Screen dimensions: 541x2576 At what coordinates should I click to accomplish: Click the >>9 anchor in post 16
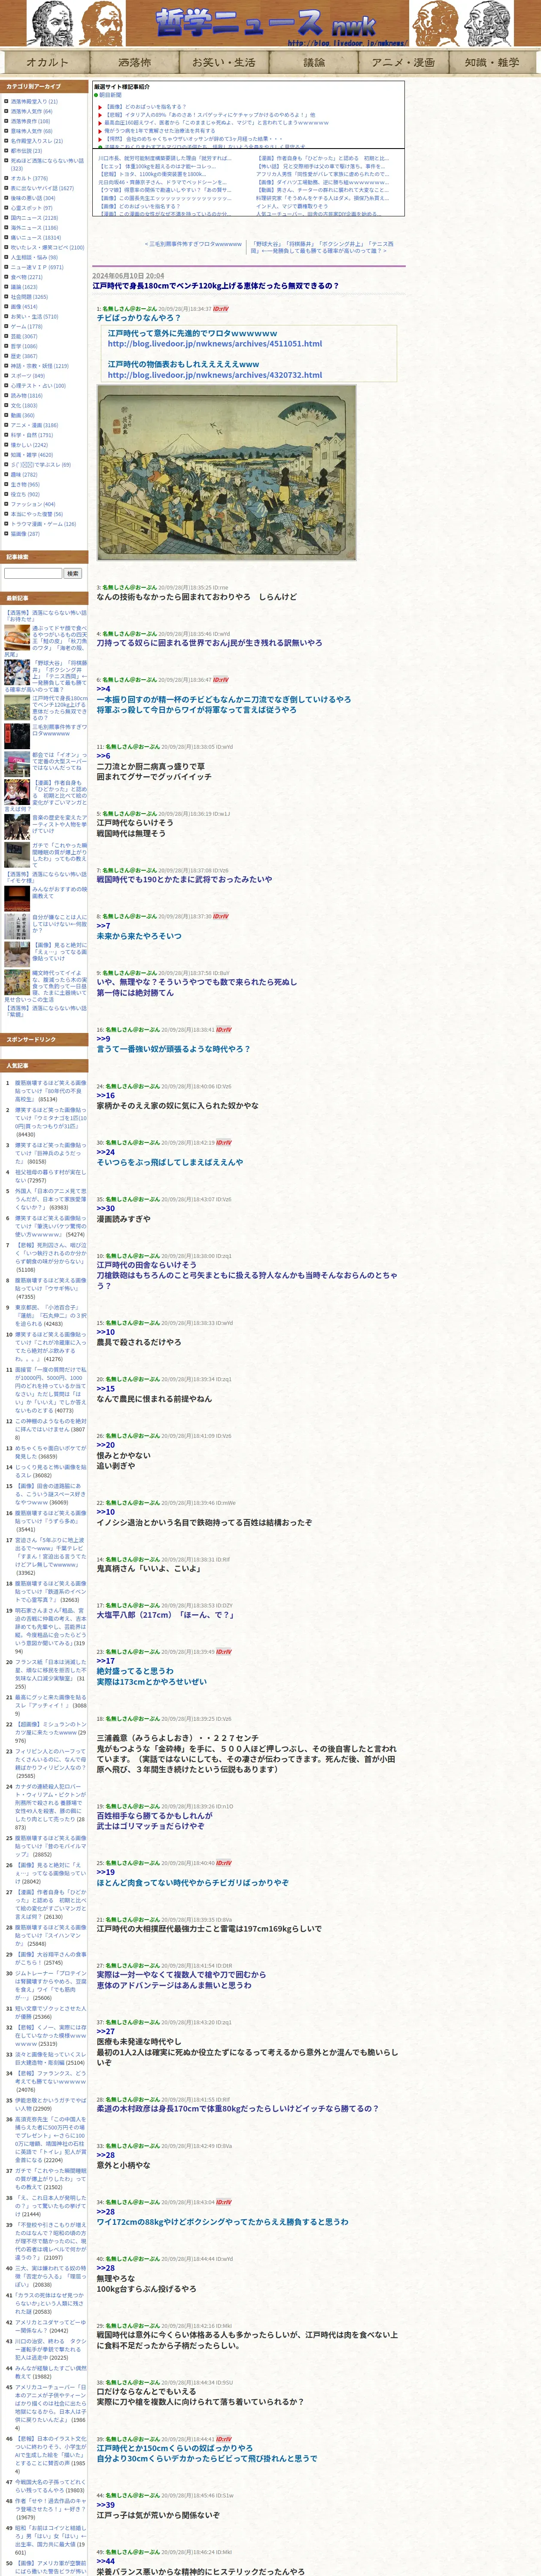pyautogui.click(x=103, y=1038)
